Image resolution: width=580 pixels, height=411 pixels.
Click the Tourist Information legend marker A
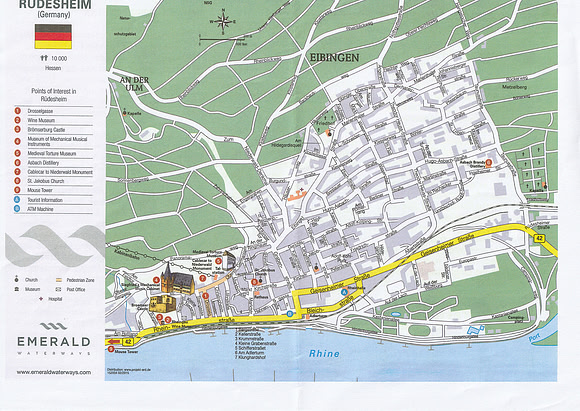pyautogui.click(x=17, y=200)
